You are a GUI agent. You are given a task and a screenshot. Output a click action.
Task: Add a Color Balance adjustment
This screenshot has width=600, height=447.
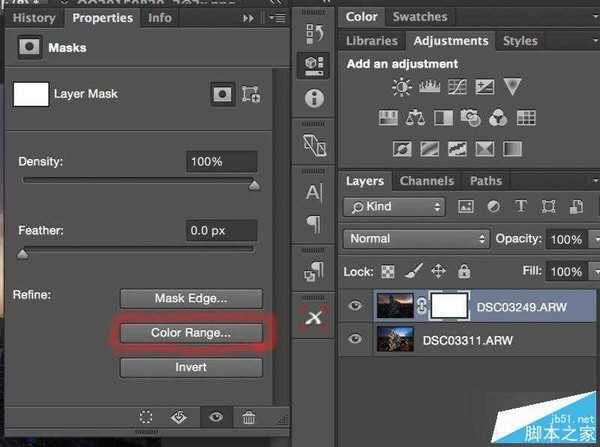[x=415, y=118]
